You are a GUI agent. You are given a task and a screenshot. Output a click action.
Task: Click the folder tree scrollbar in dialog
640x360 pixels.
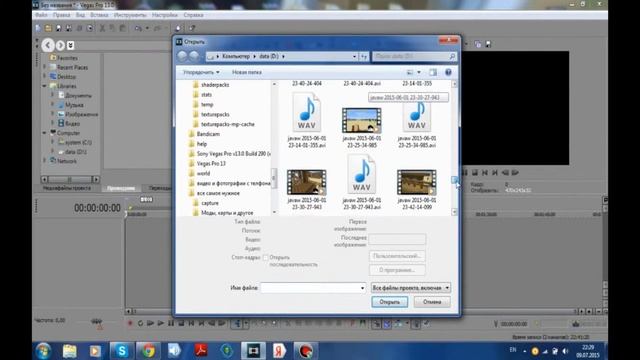(x=274, y=148)
